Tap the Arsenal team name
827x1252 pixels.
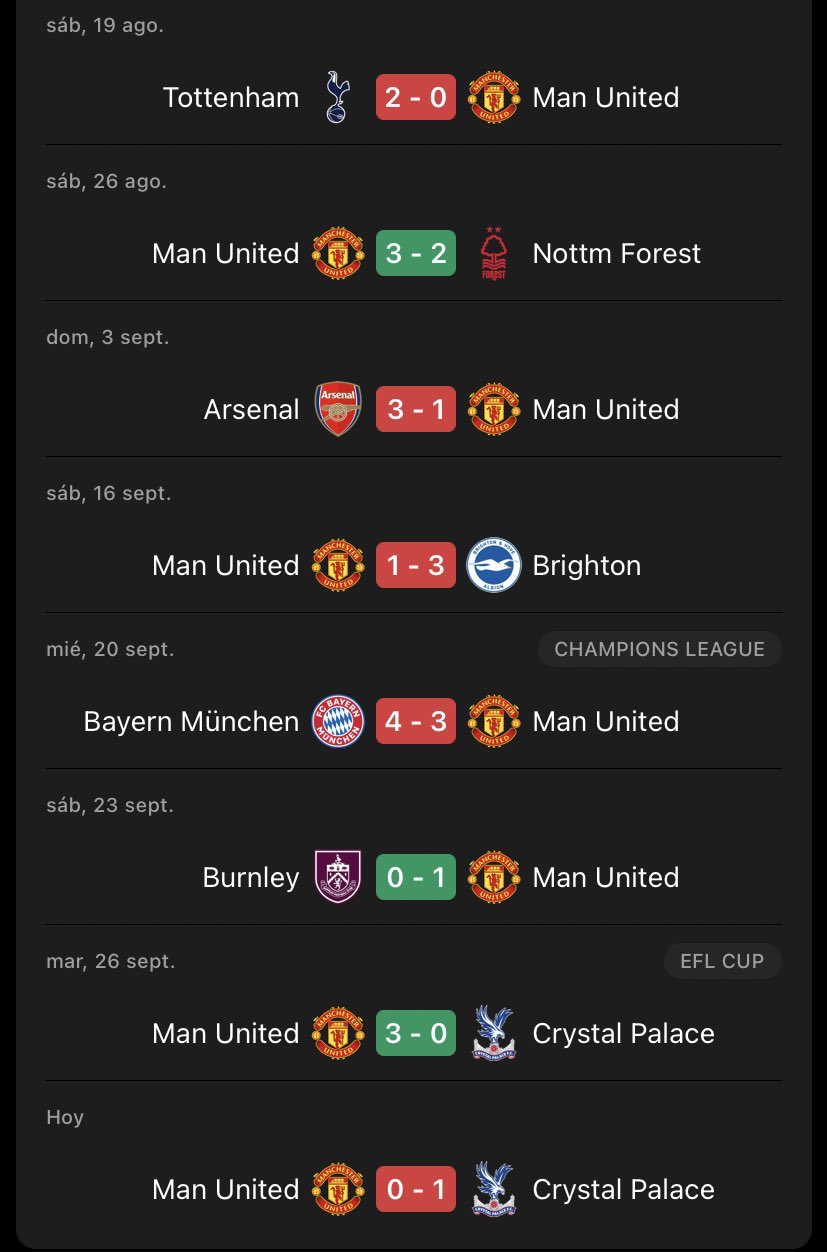(252, 410)
